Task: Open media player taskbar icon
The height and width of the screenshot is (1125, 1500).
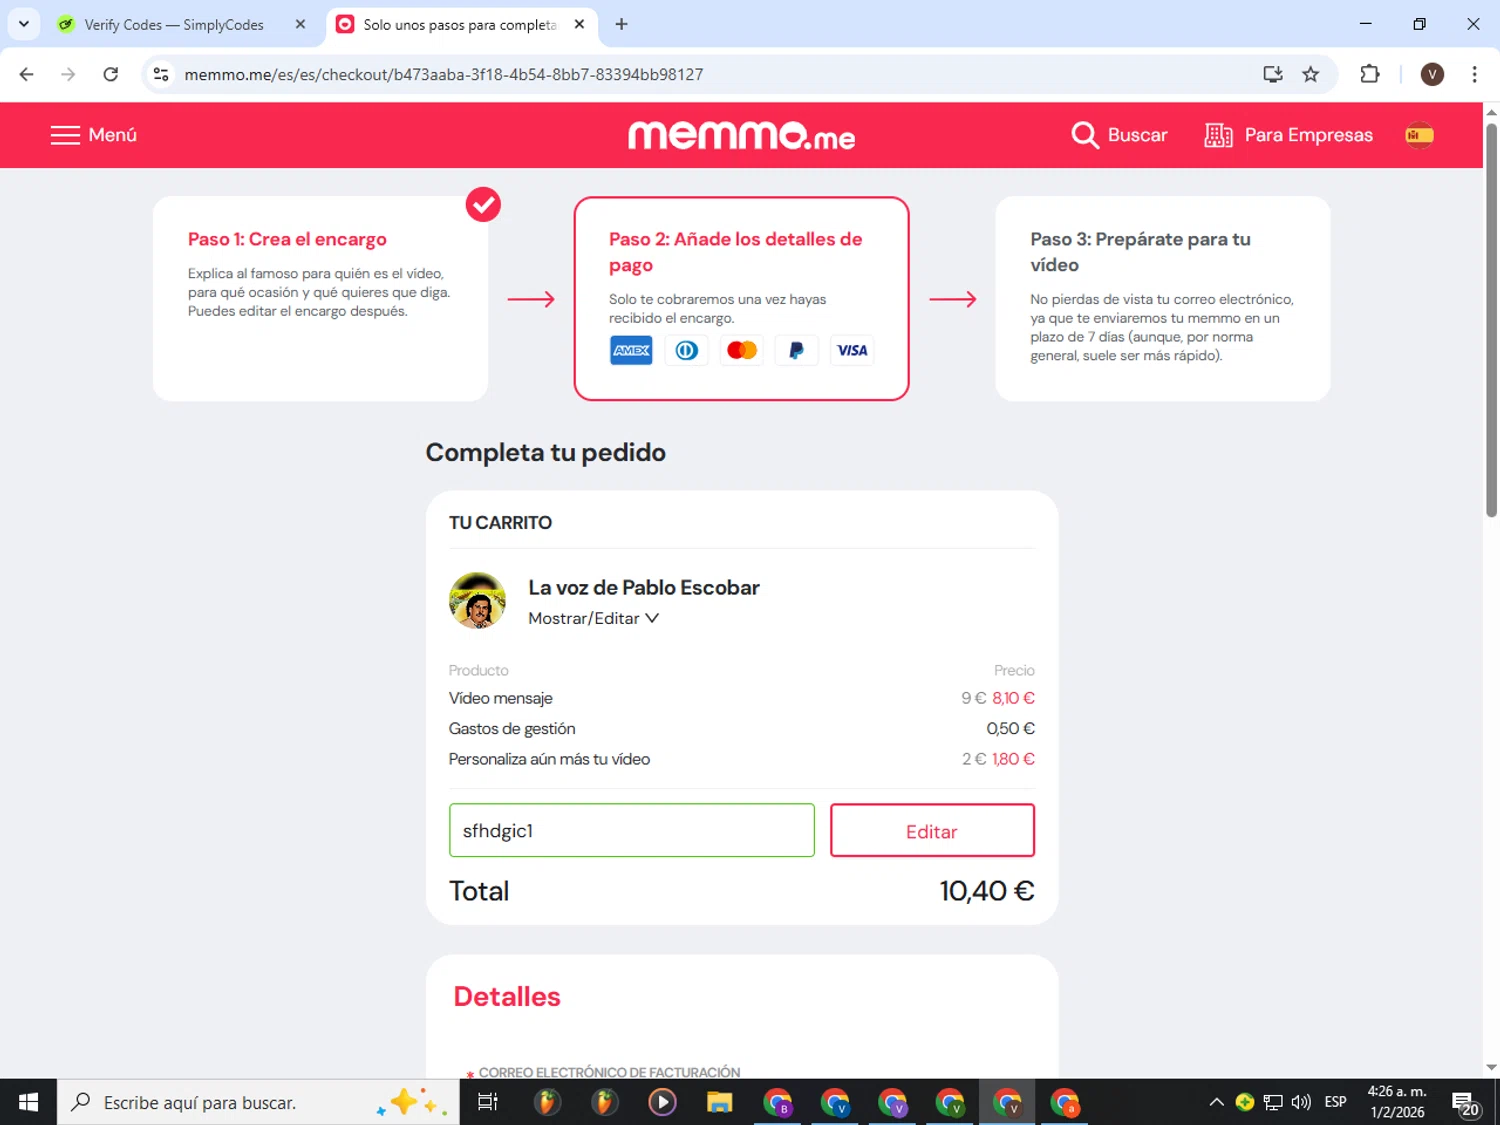Action: coord(662,1102)
